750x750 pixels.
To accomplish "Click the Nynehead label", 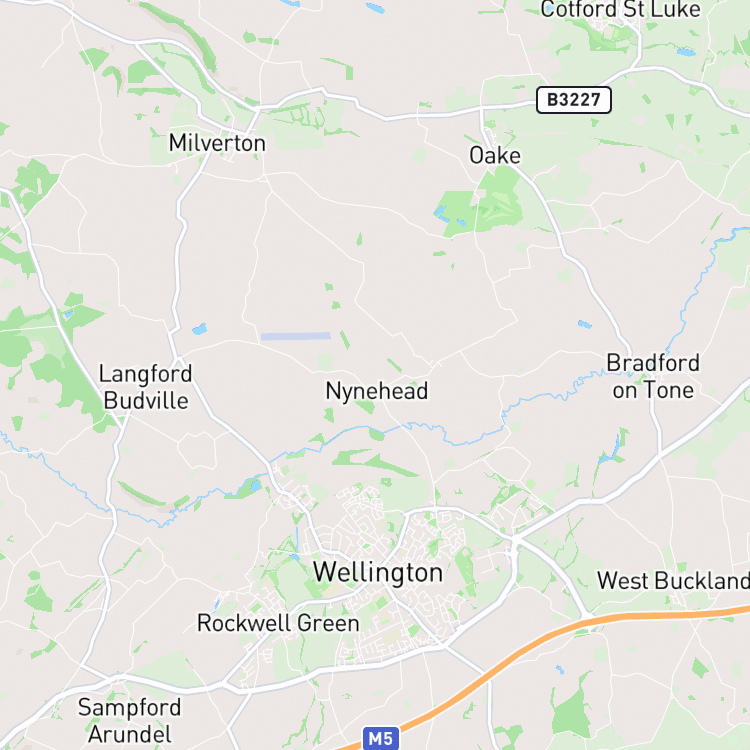I will 377,391.
